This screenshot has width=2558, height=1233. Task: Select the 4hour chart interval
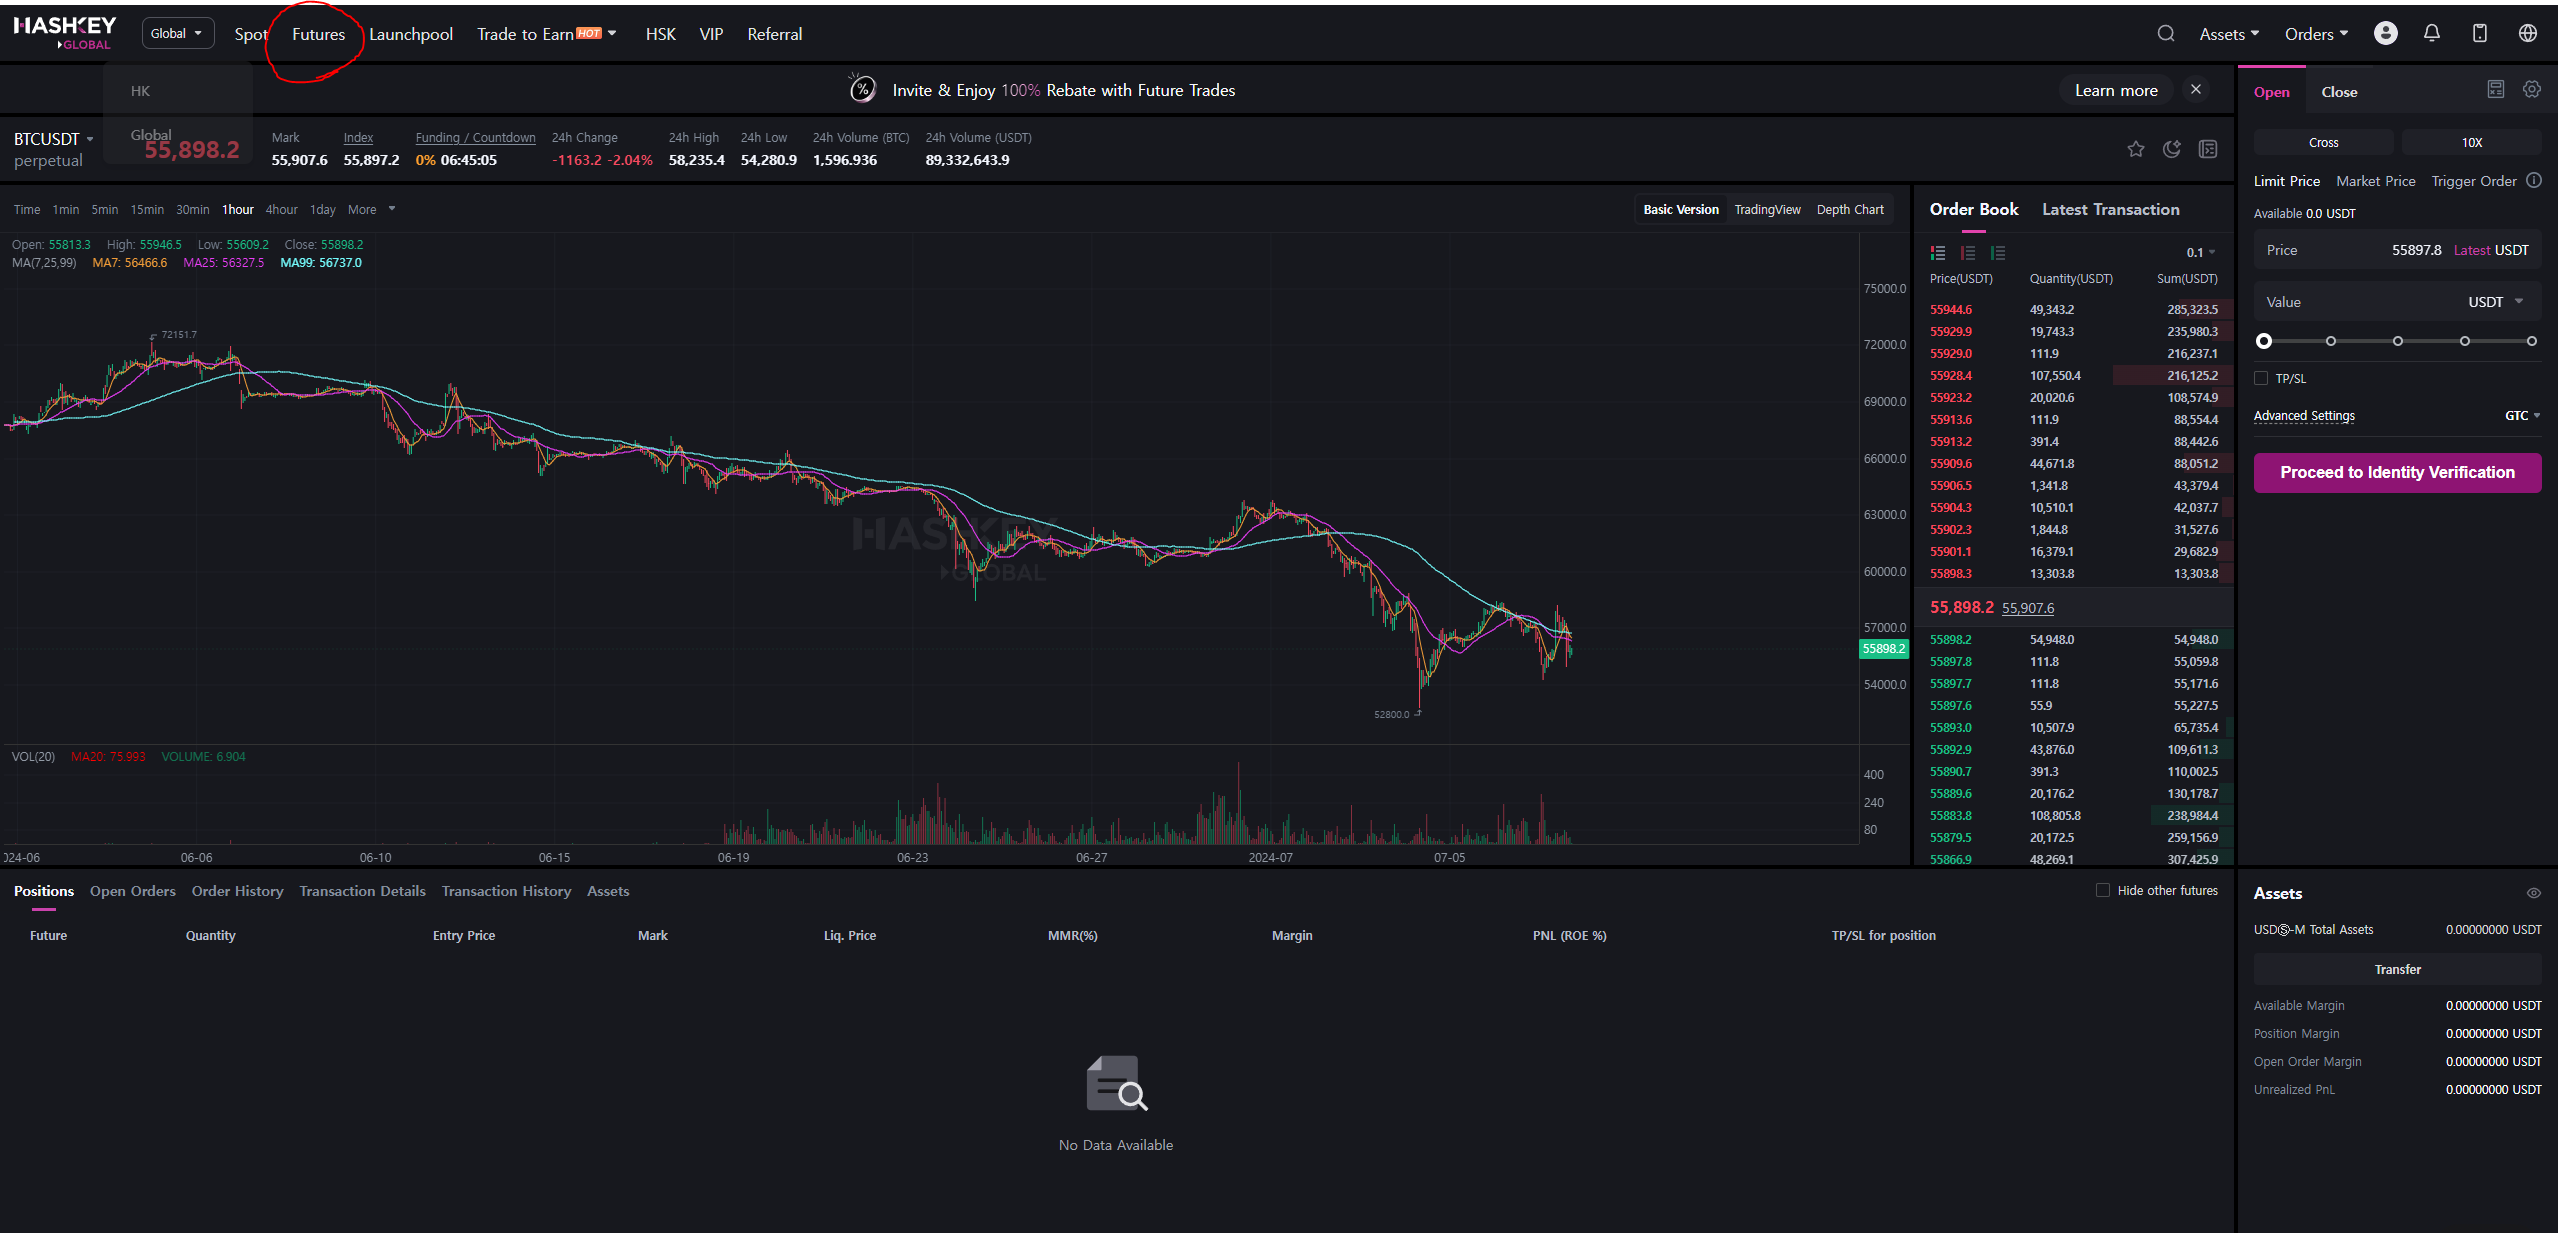(281, 209)
